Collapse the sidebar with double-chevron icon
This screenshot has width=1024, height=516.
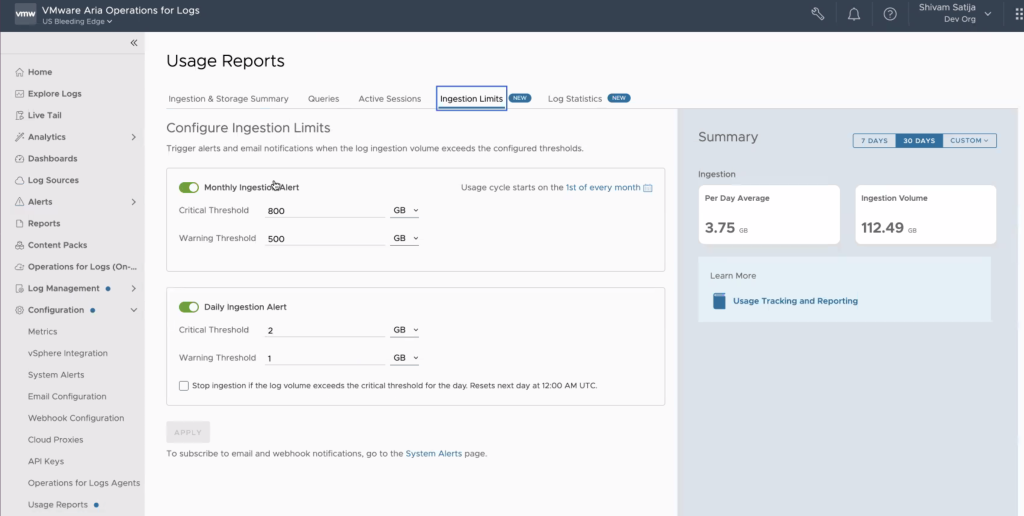[134, 43]
